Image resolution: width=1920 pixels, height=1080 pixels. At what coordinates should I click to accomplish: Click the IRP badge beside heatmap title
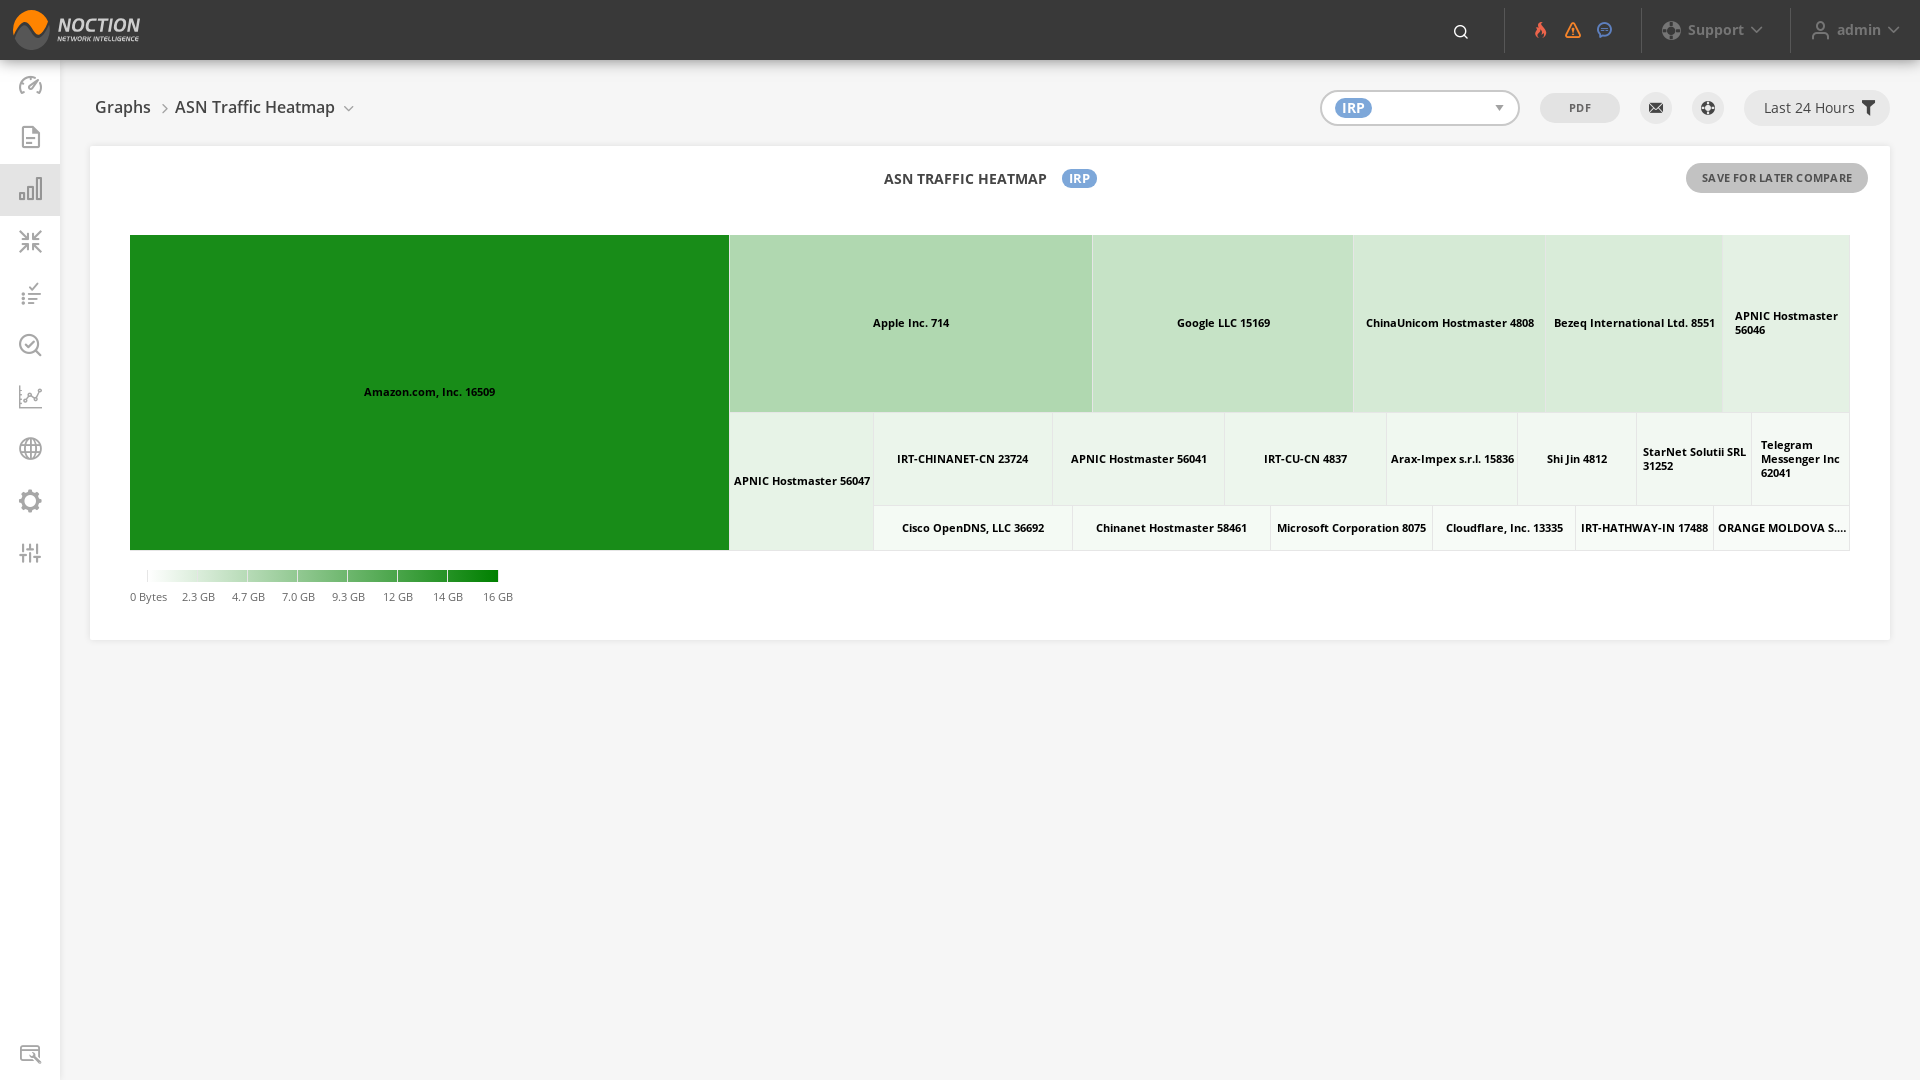pos(1079,179)
